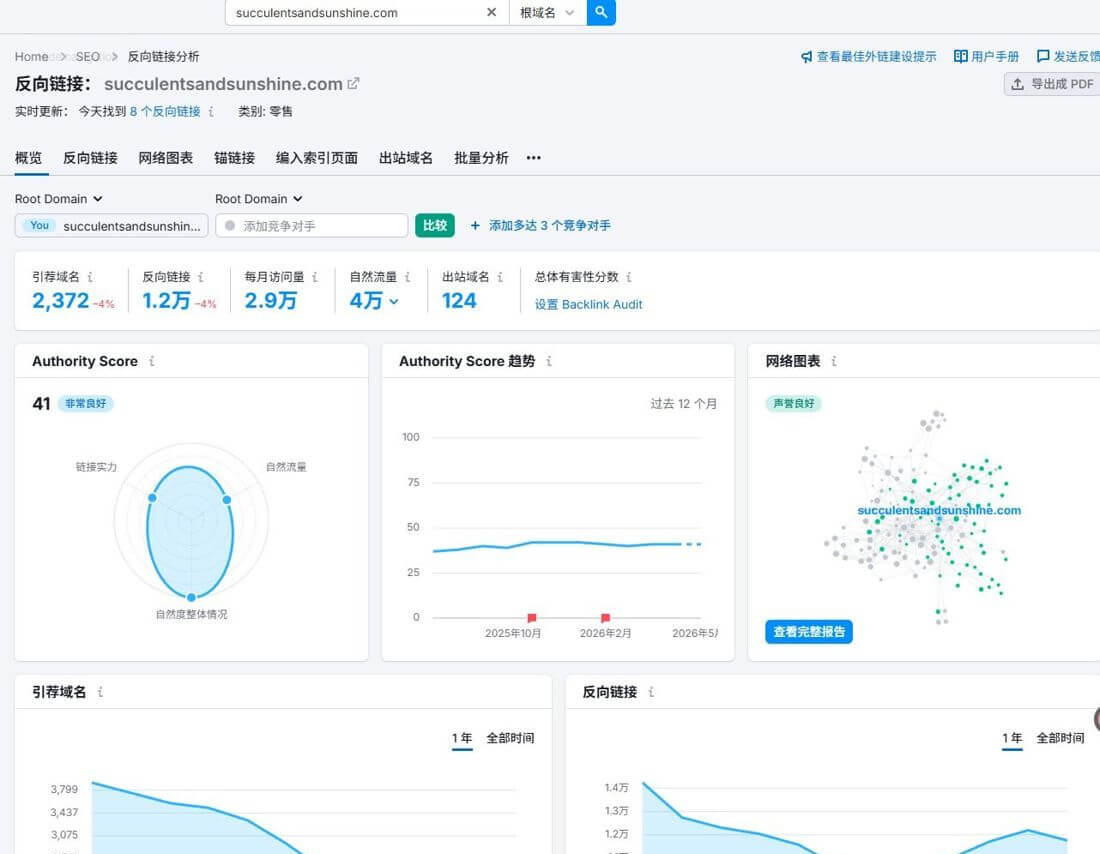Click the info icon beside 出站域名 metric
Image resolution: width=1100 pixels, height=854 pixels.
(500, 277)
